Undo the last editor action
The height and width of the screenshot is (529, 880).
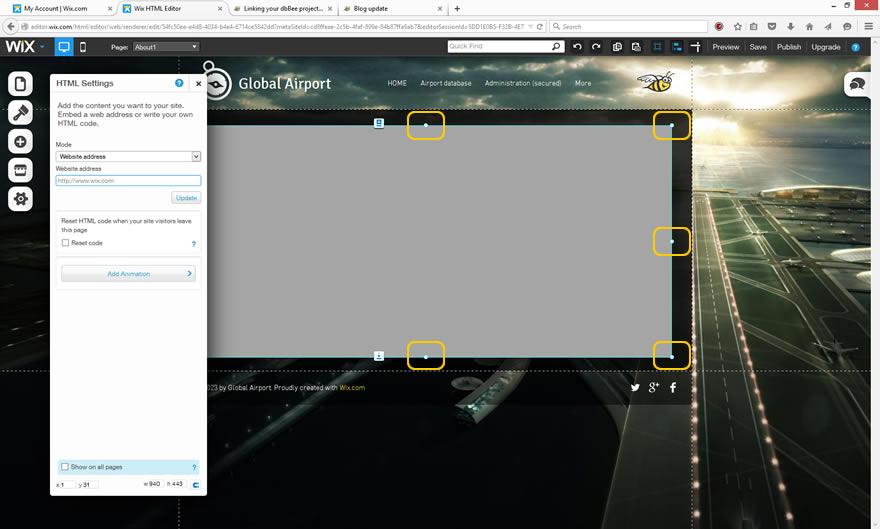[577, 47]
